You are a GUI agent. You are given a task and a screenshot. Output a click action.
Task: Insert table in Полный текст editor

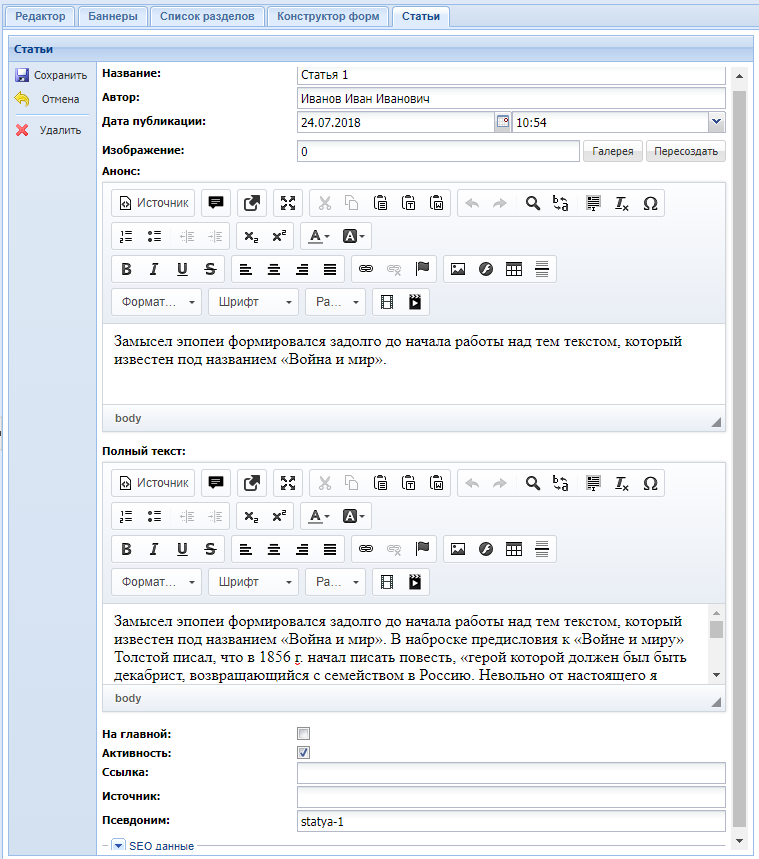(513, 549)
